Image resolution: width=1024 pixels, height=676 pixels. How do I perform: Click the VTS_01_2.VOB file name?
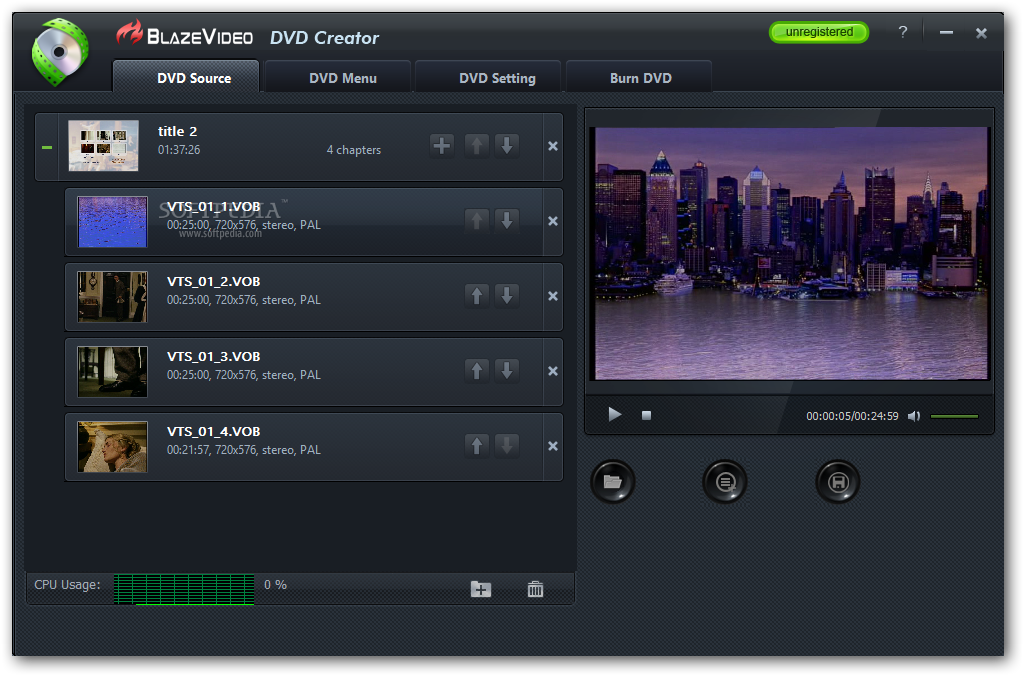click(214, 282)
